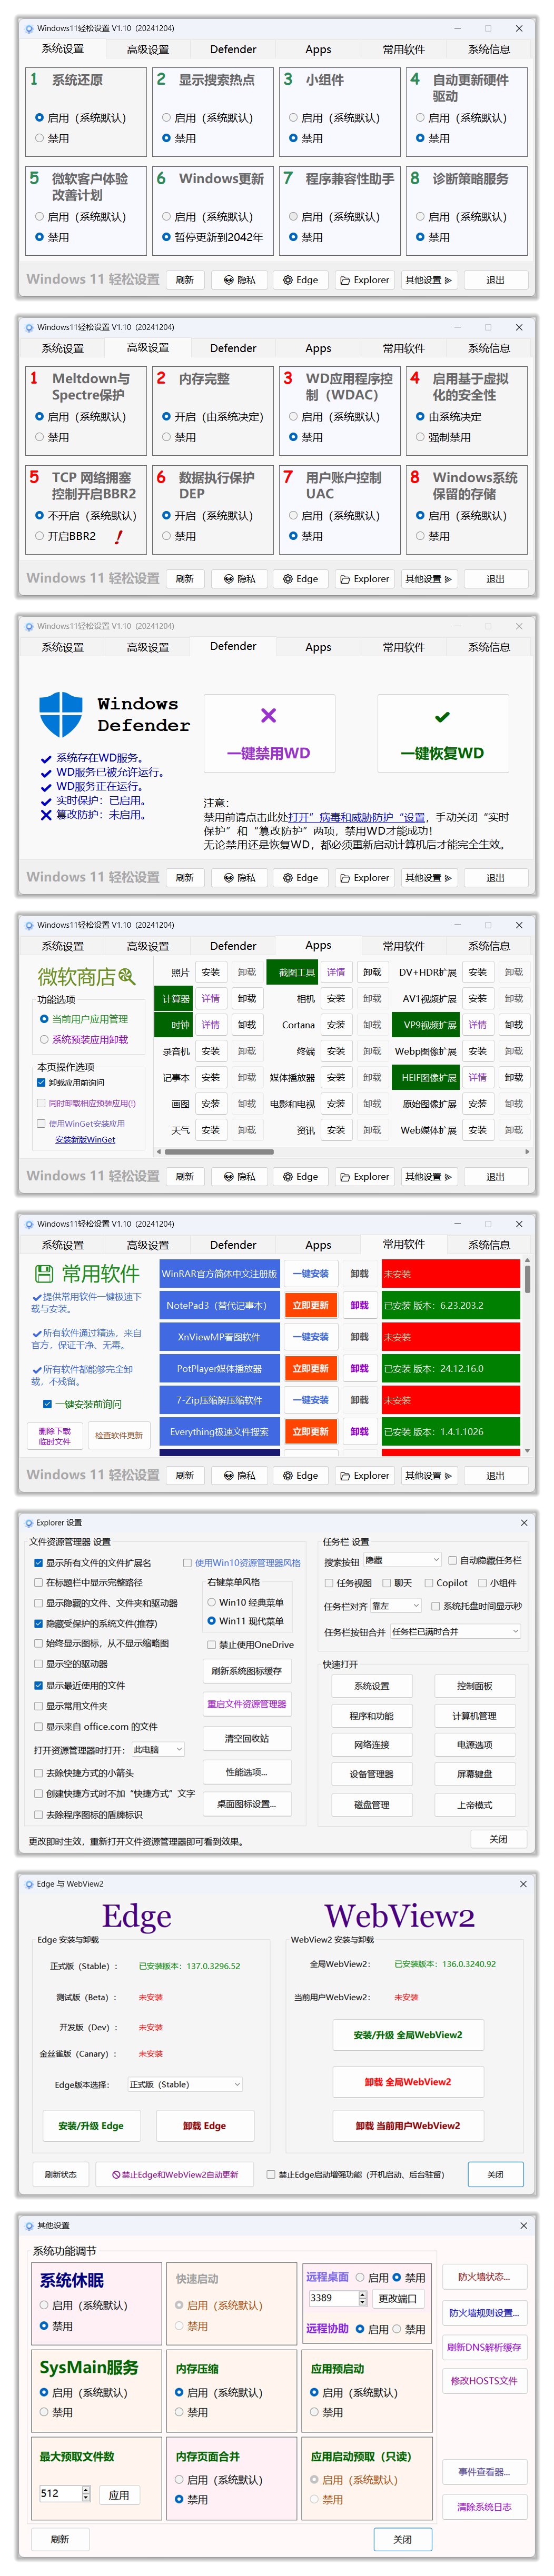Screen dimensions: 554x2576
Task: Click the green check 一键恢复WD button
Action: point(442,733)
